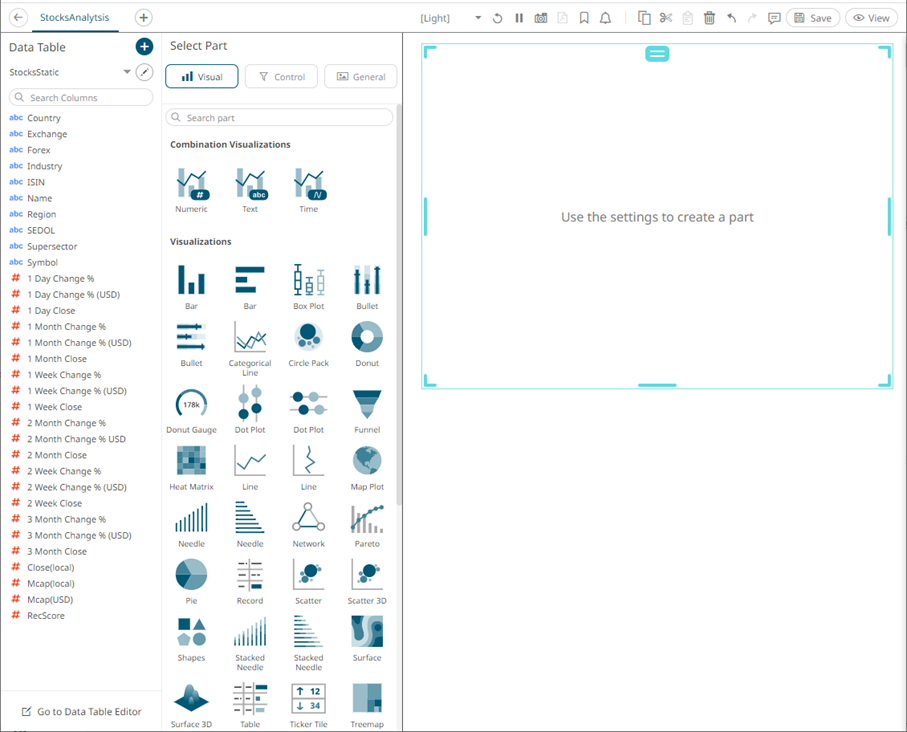This screenshot has width=907, height=732.
Task: Select the Treemap visualization
Action: tap(366, 702)
